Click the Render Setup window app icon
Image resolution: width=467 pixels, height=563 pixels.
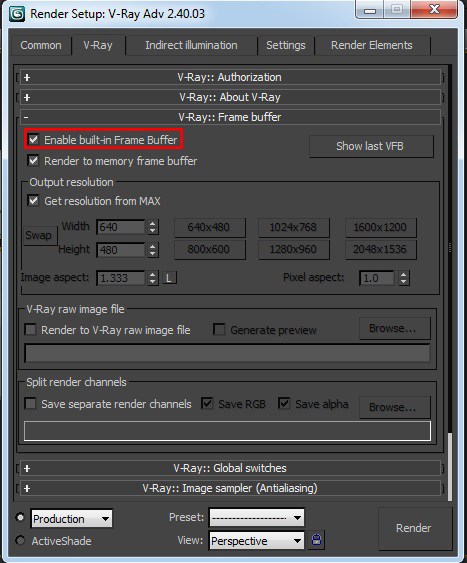(17, 14)
